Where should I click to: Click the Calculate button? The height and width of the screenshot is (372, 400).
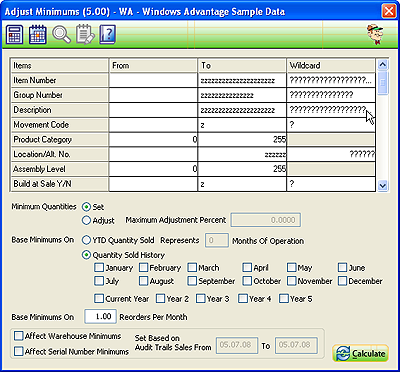click(361, 353)
